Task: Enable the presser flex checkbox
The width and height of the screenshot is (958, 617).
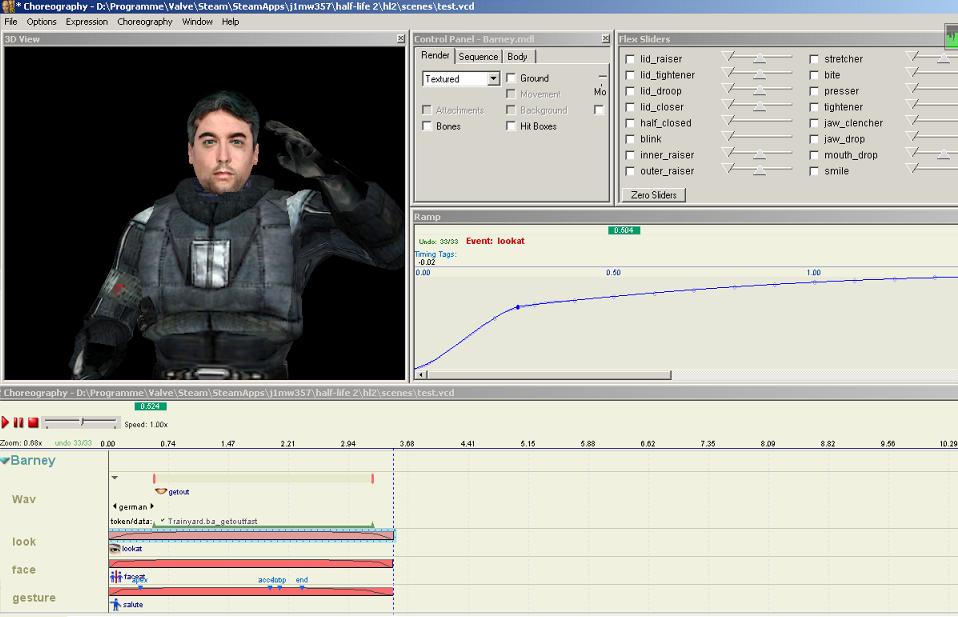Action: 814,91
